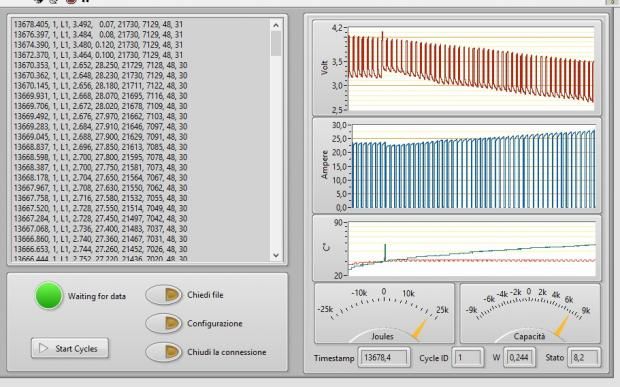Click the Stato field showing 8,2
The width and height of the screenshot is (620, 387).
(584, 357)
